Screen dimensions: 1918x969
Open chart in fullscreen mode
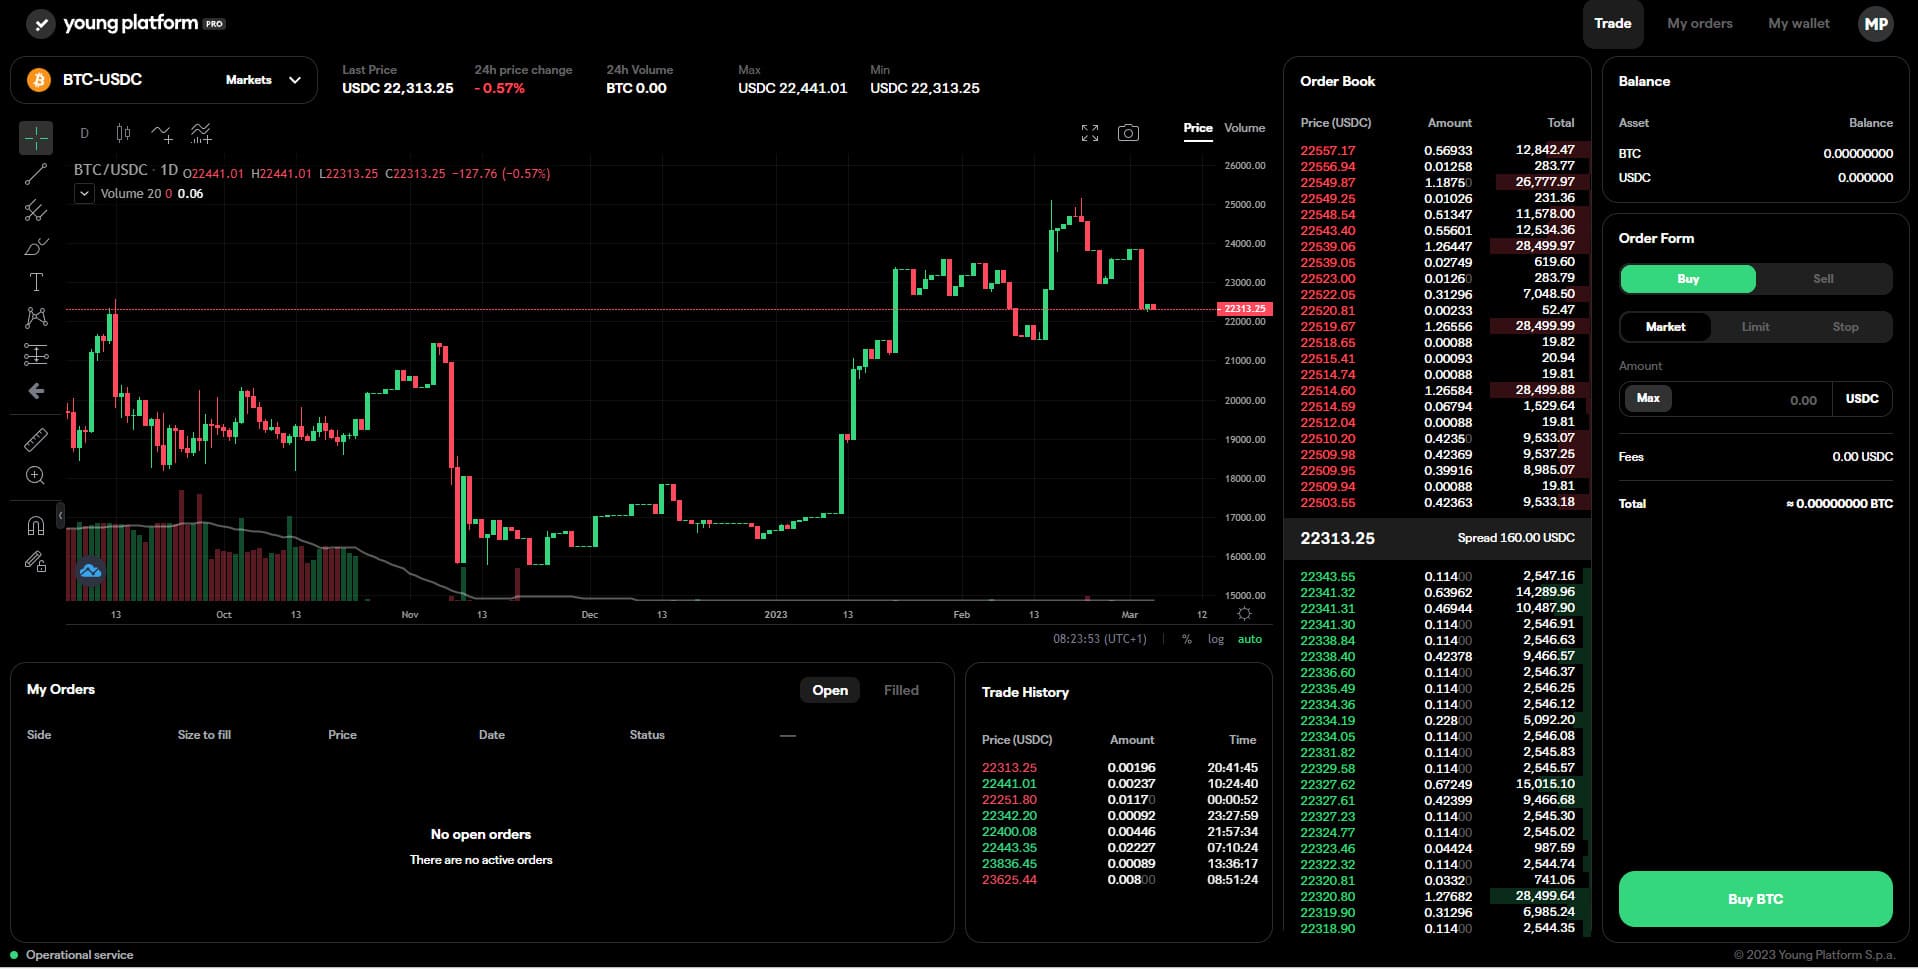pos(1090,133)
